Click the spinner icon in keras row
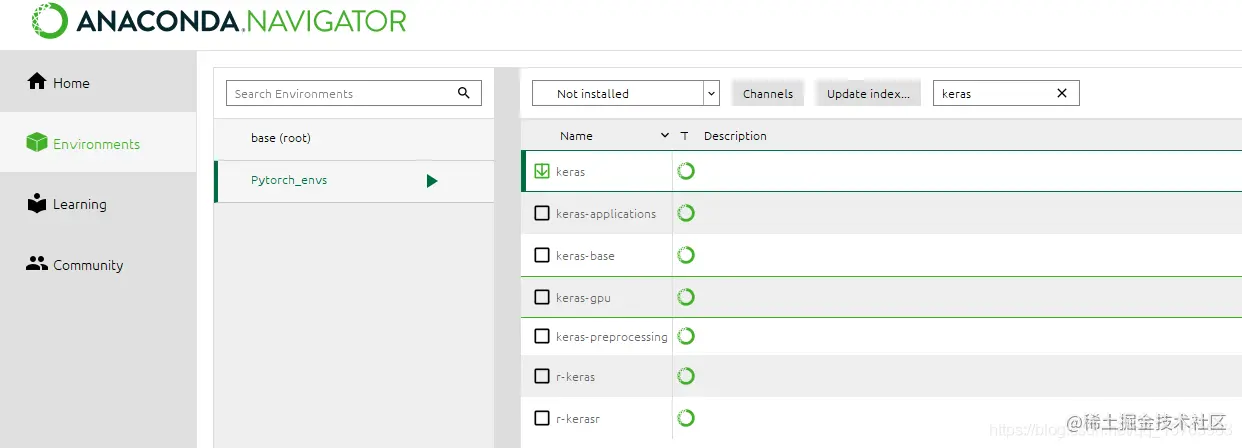Screen dimensions: 1242x448 click(x=686, y=171)
